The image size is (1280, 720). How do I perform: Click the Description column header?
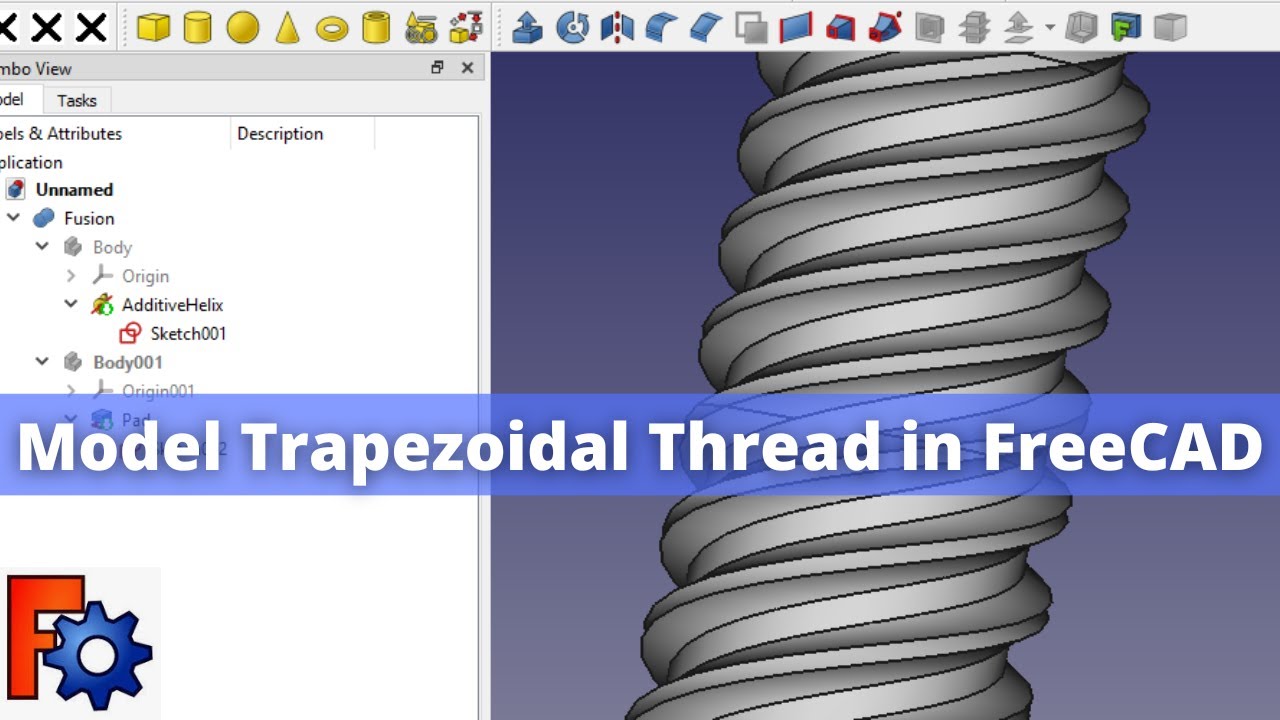pos(280,133)
